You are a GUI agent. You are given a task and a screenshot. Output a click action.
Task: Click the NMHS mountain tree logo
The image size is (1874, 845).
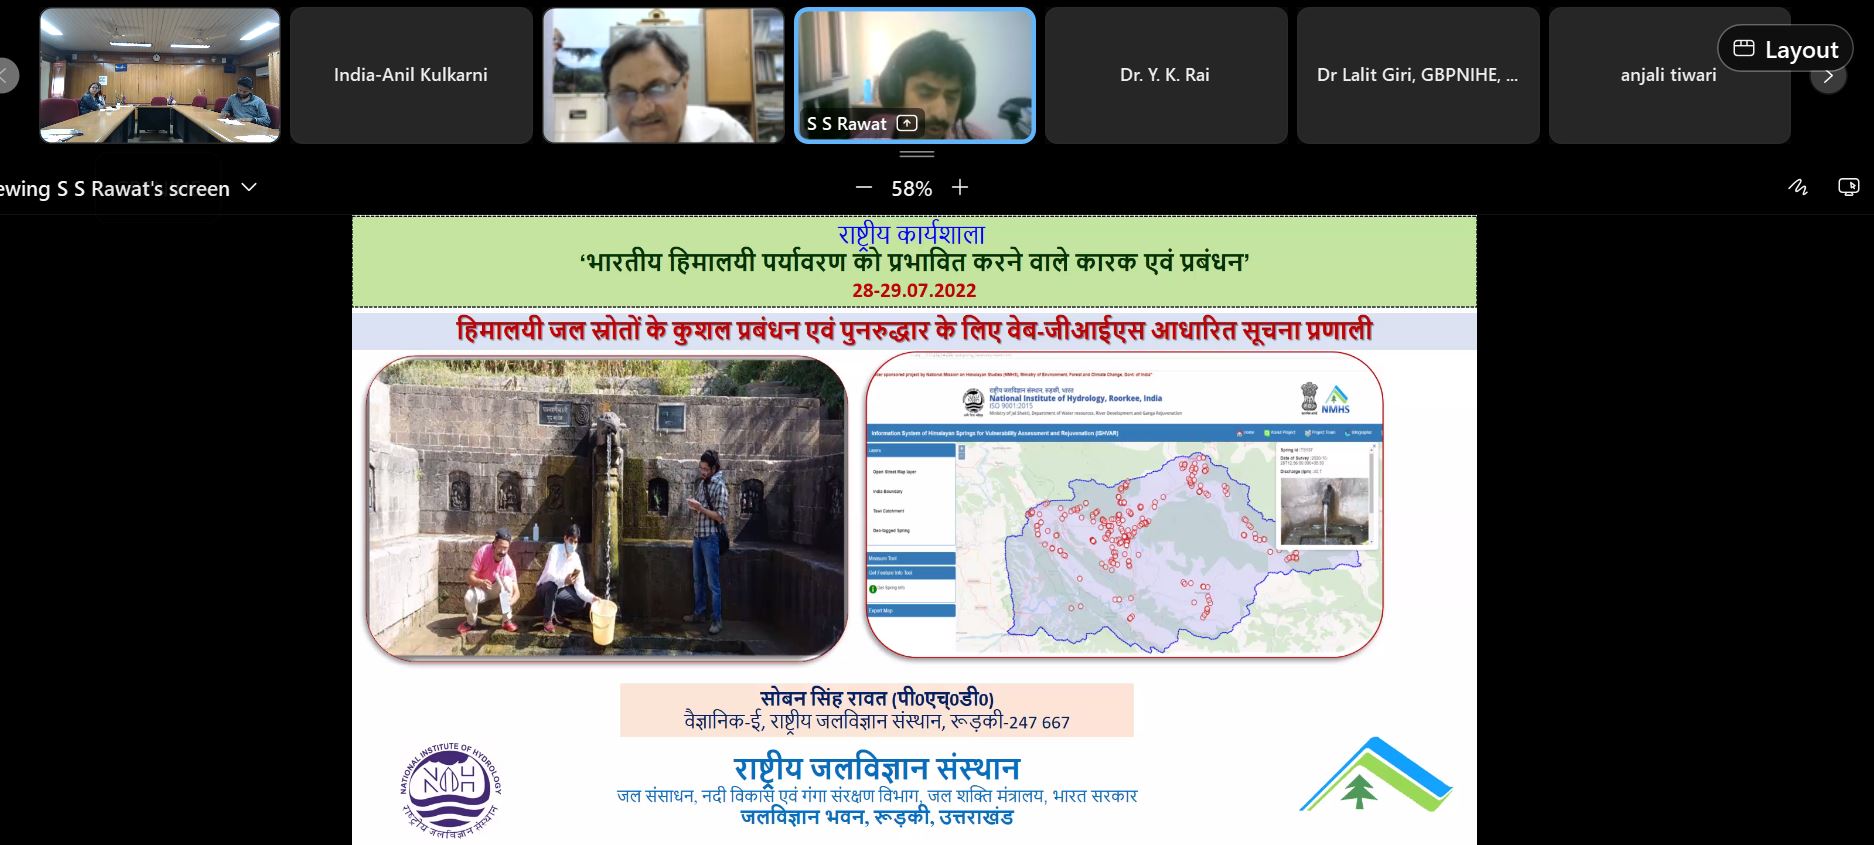[x=1375, y=776]
